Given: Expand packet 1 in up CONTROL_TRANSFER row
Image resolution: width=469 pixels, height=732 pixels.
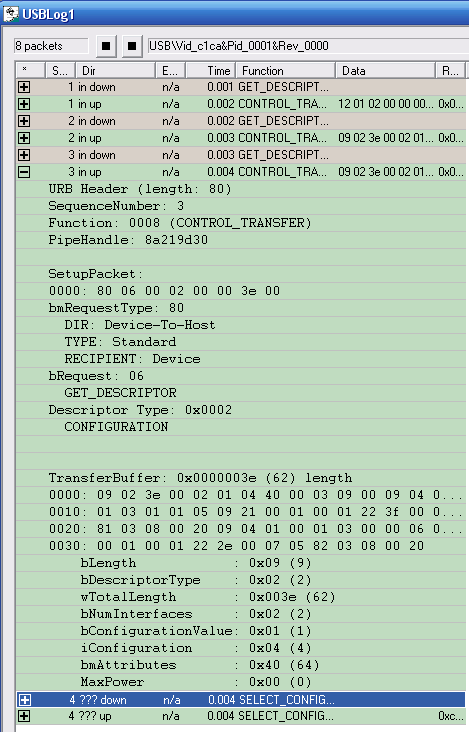Looking at the screenshot, I should point(24,104).
